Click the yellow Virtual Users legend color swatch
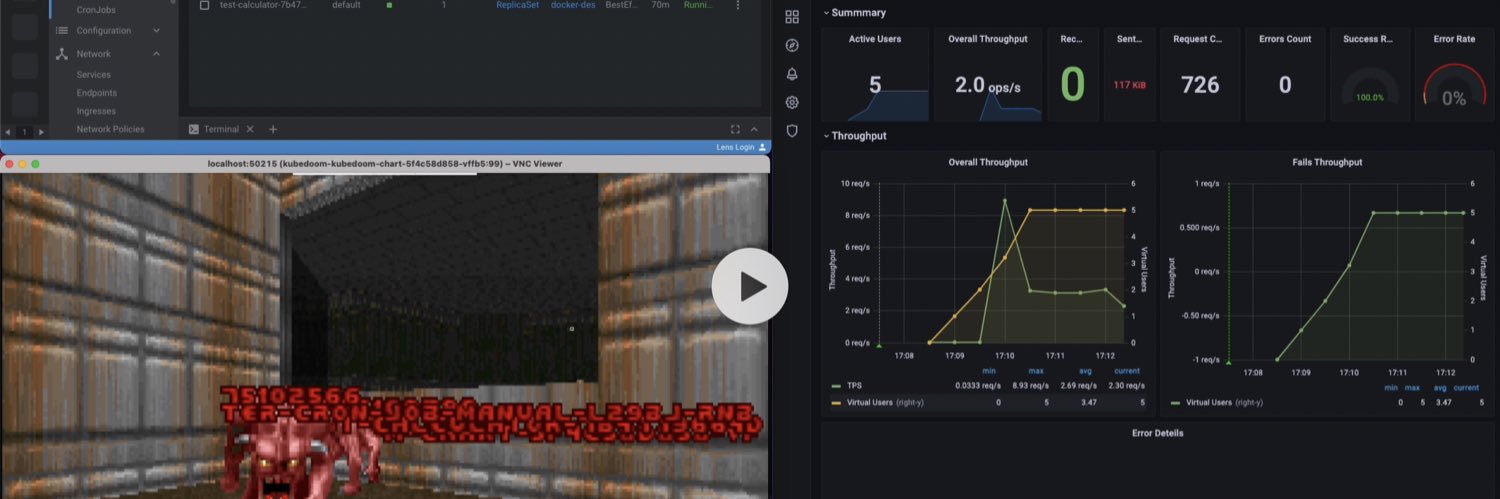Screen dimensions: 1500x499 pos(836,402)
